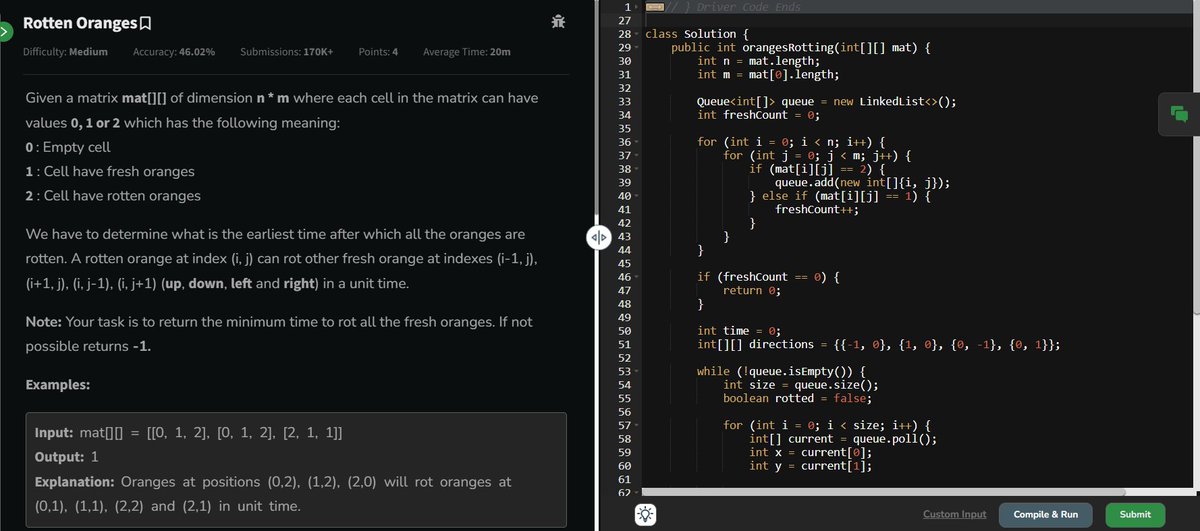Submit the solution
This screenshot has width=1200, height=531.
tap(1135, 514)
